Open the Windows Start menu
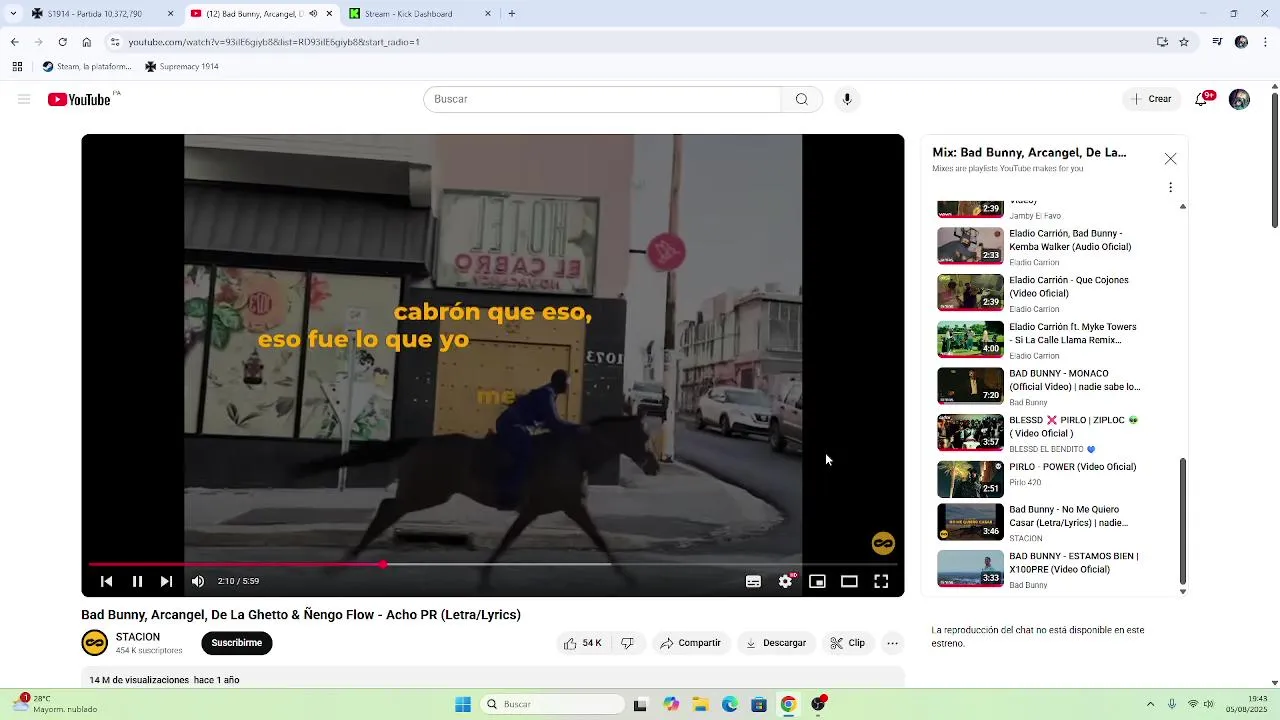The height and width of the screenshot is (720, 1280). click(463, 704)
